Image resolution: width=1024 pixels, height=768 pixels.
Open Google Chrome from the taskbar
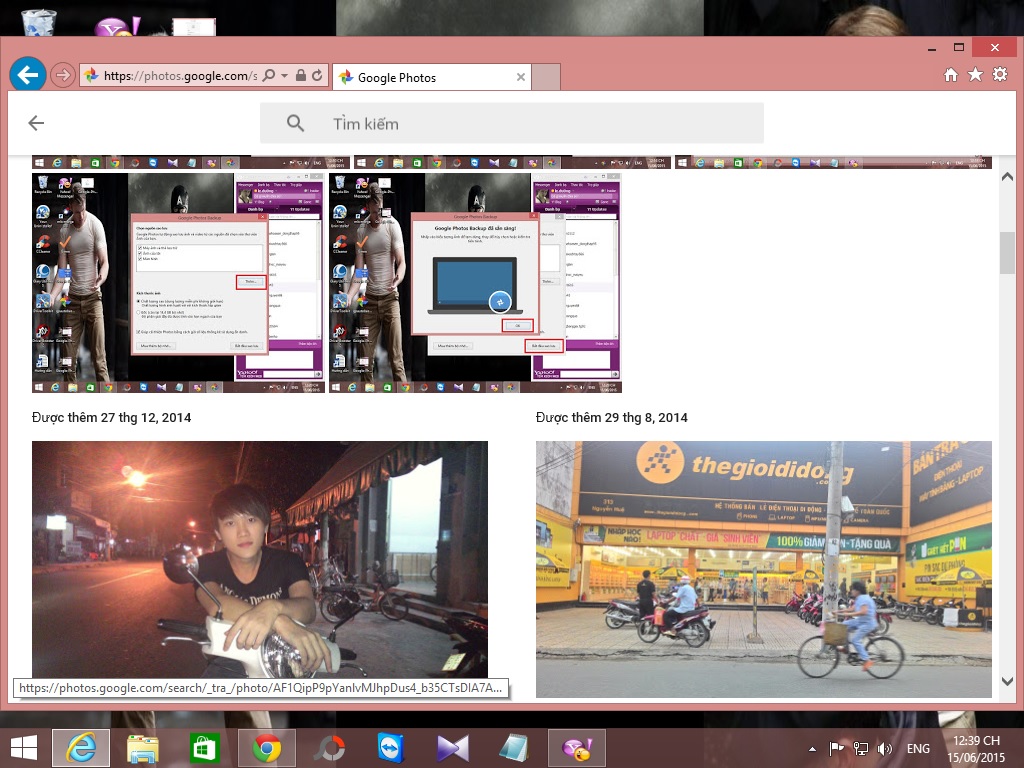tap(266, 748)
